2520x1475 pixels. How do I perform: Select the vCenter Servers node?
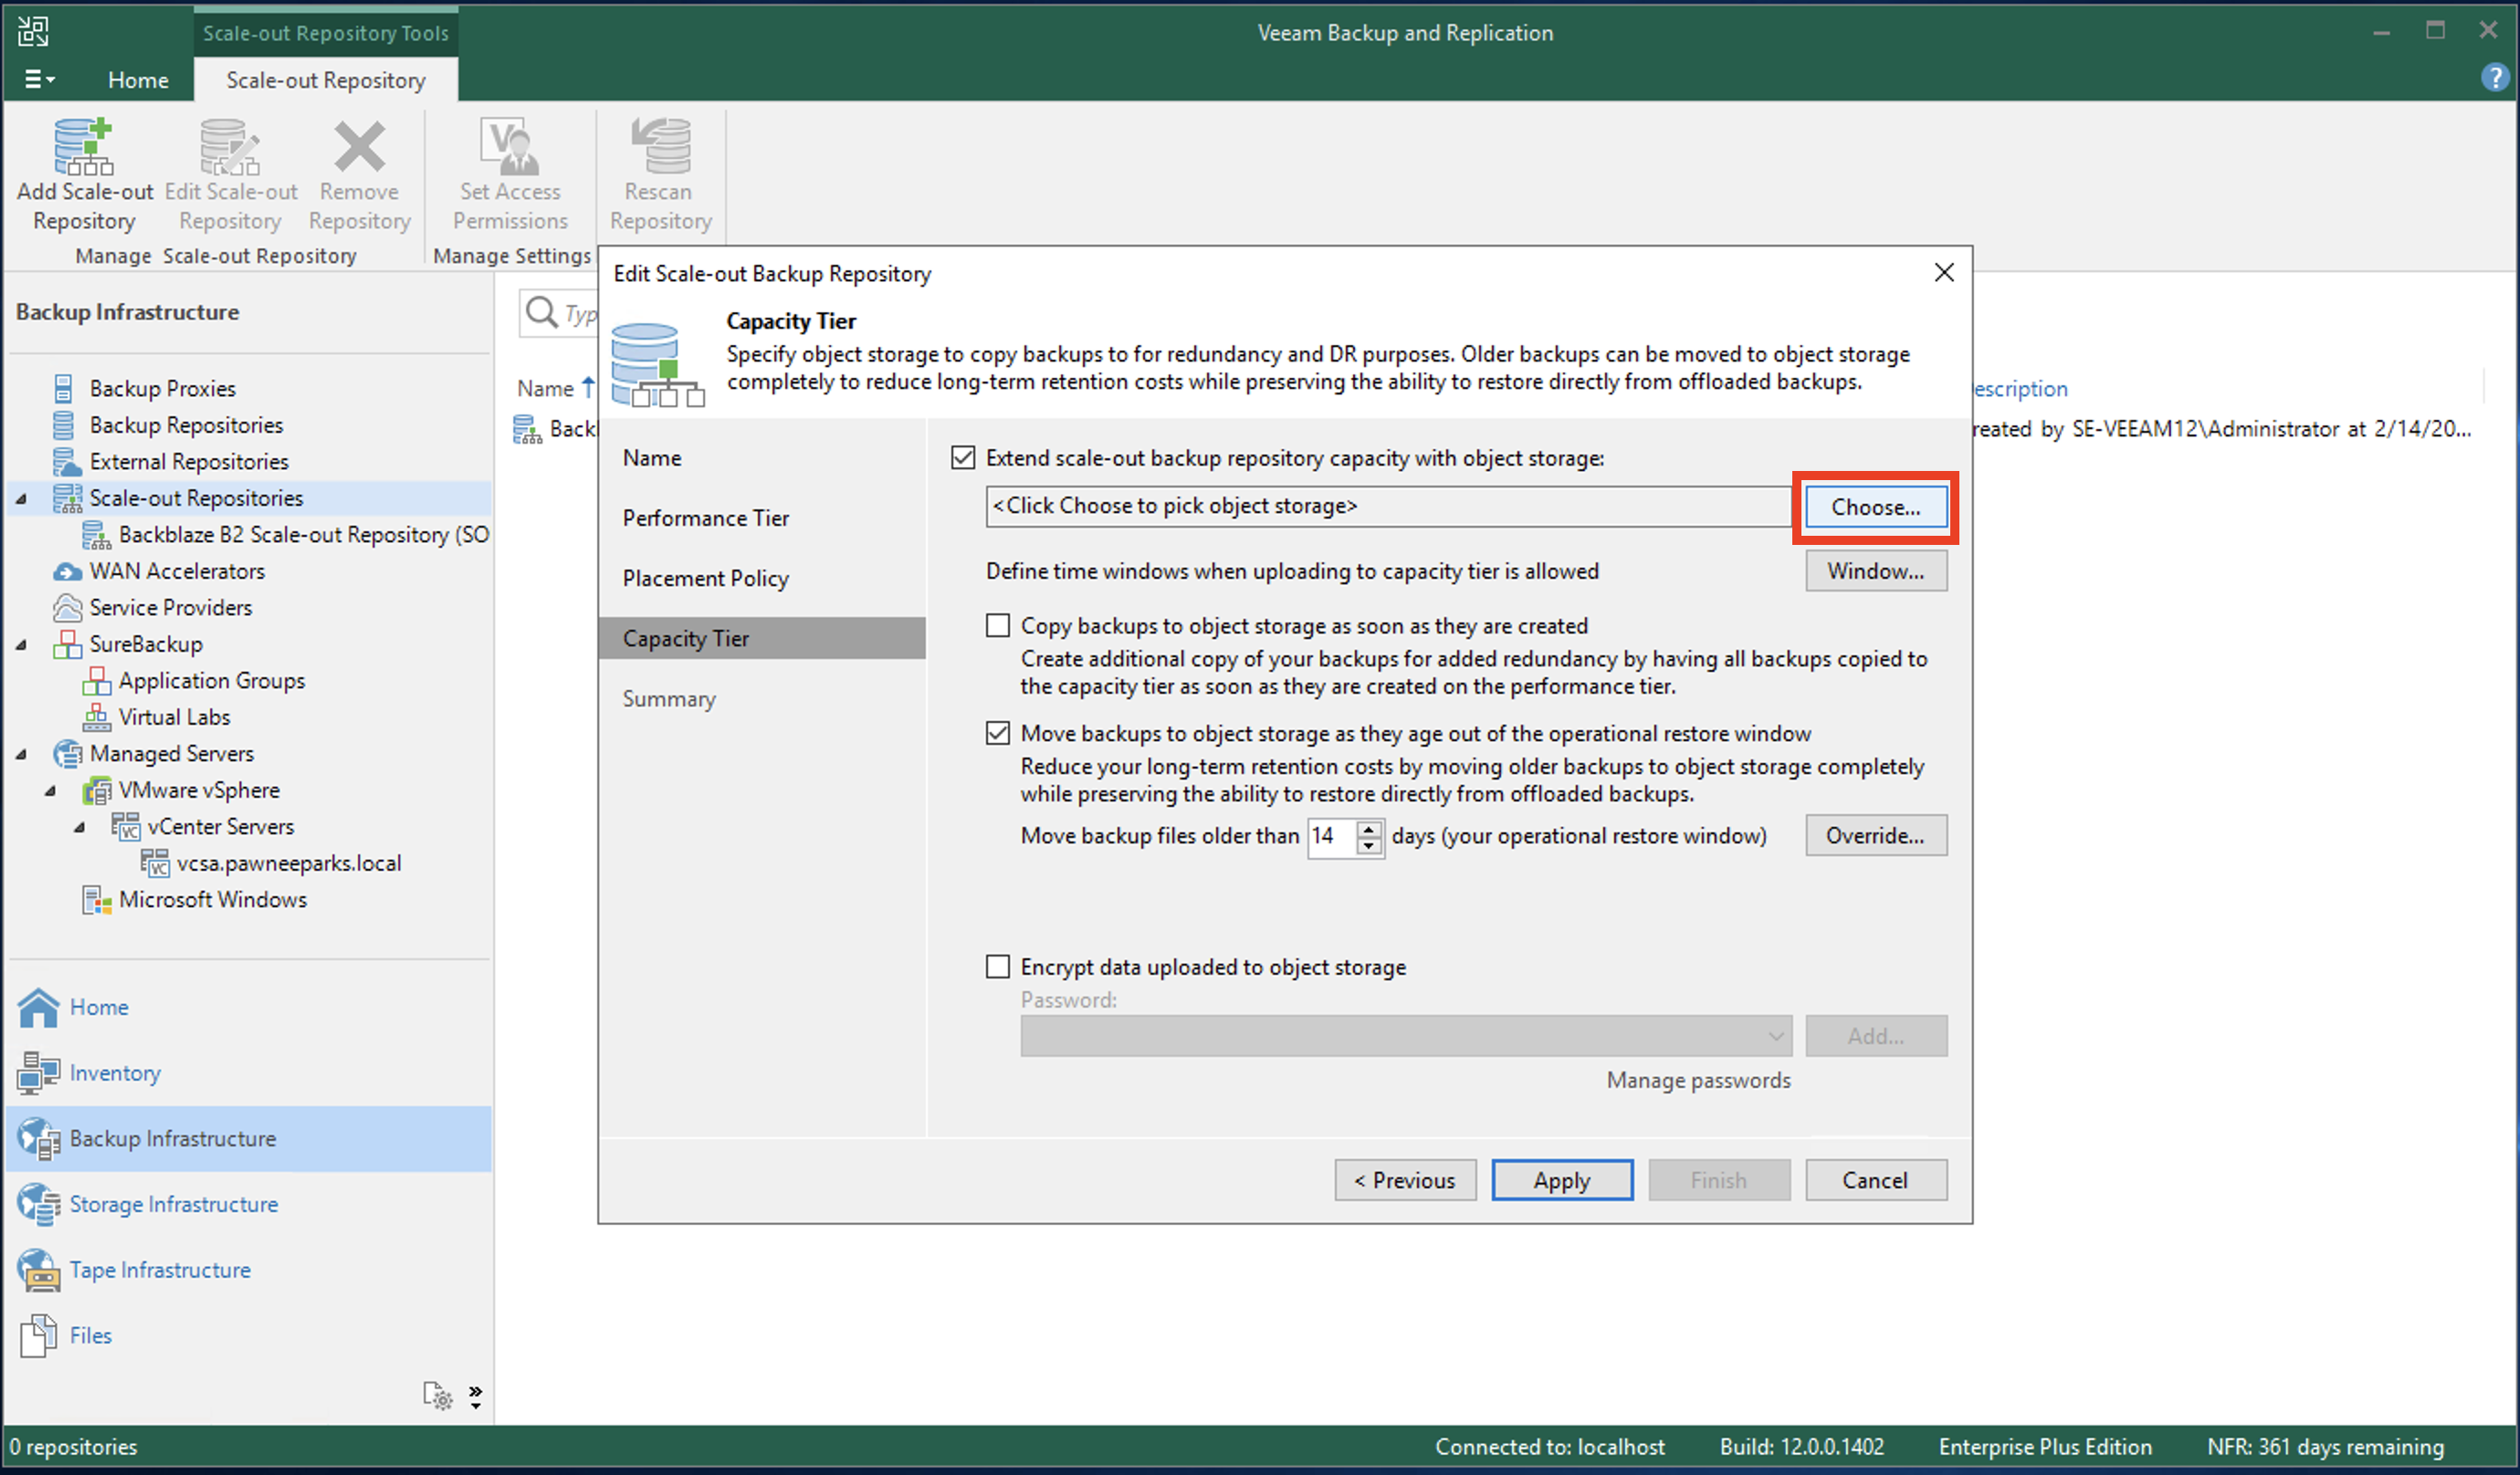220,826
